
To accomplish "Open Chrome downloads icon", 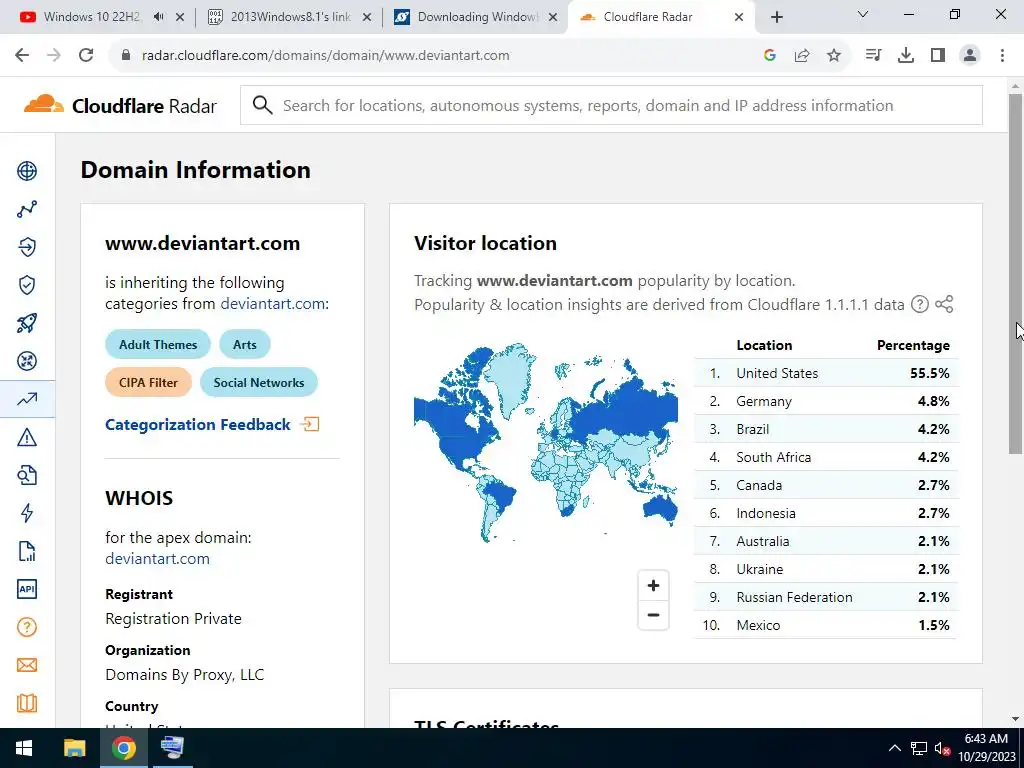I will pyautogui.click(x=906, y=56).
